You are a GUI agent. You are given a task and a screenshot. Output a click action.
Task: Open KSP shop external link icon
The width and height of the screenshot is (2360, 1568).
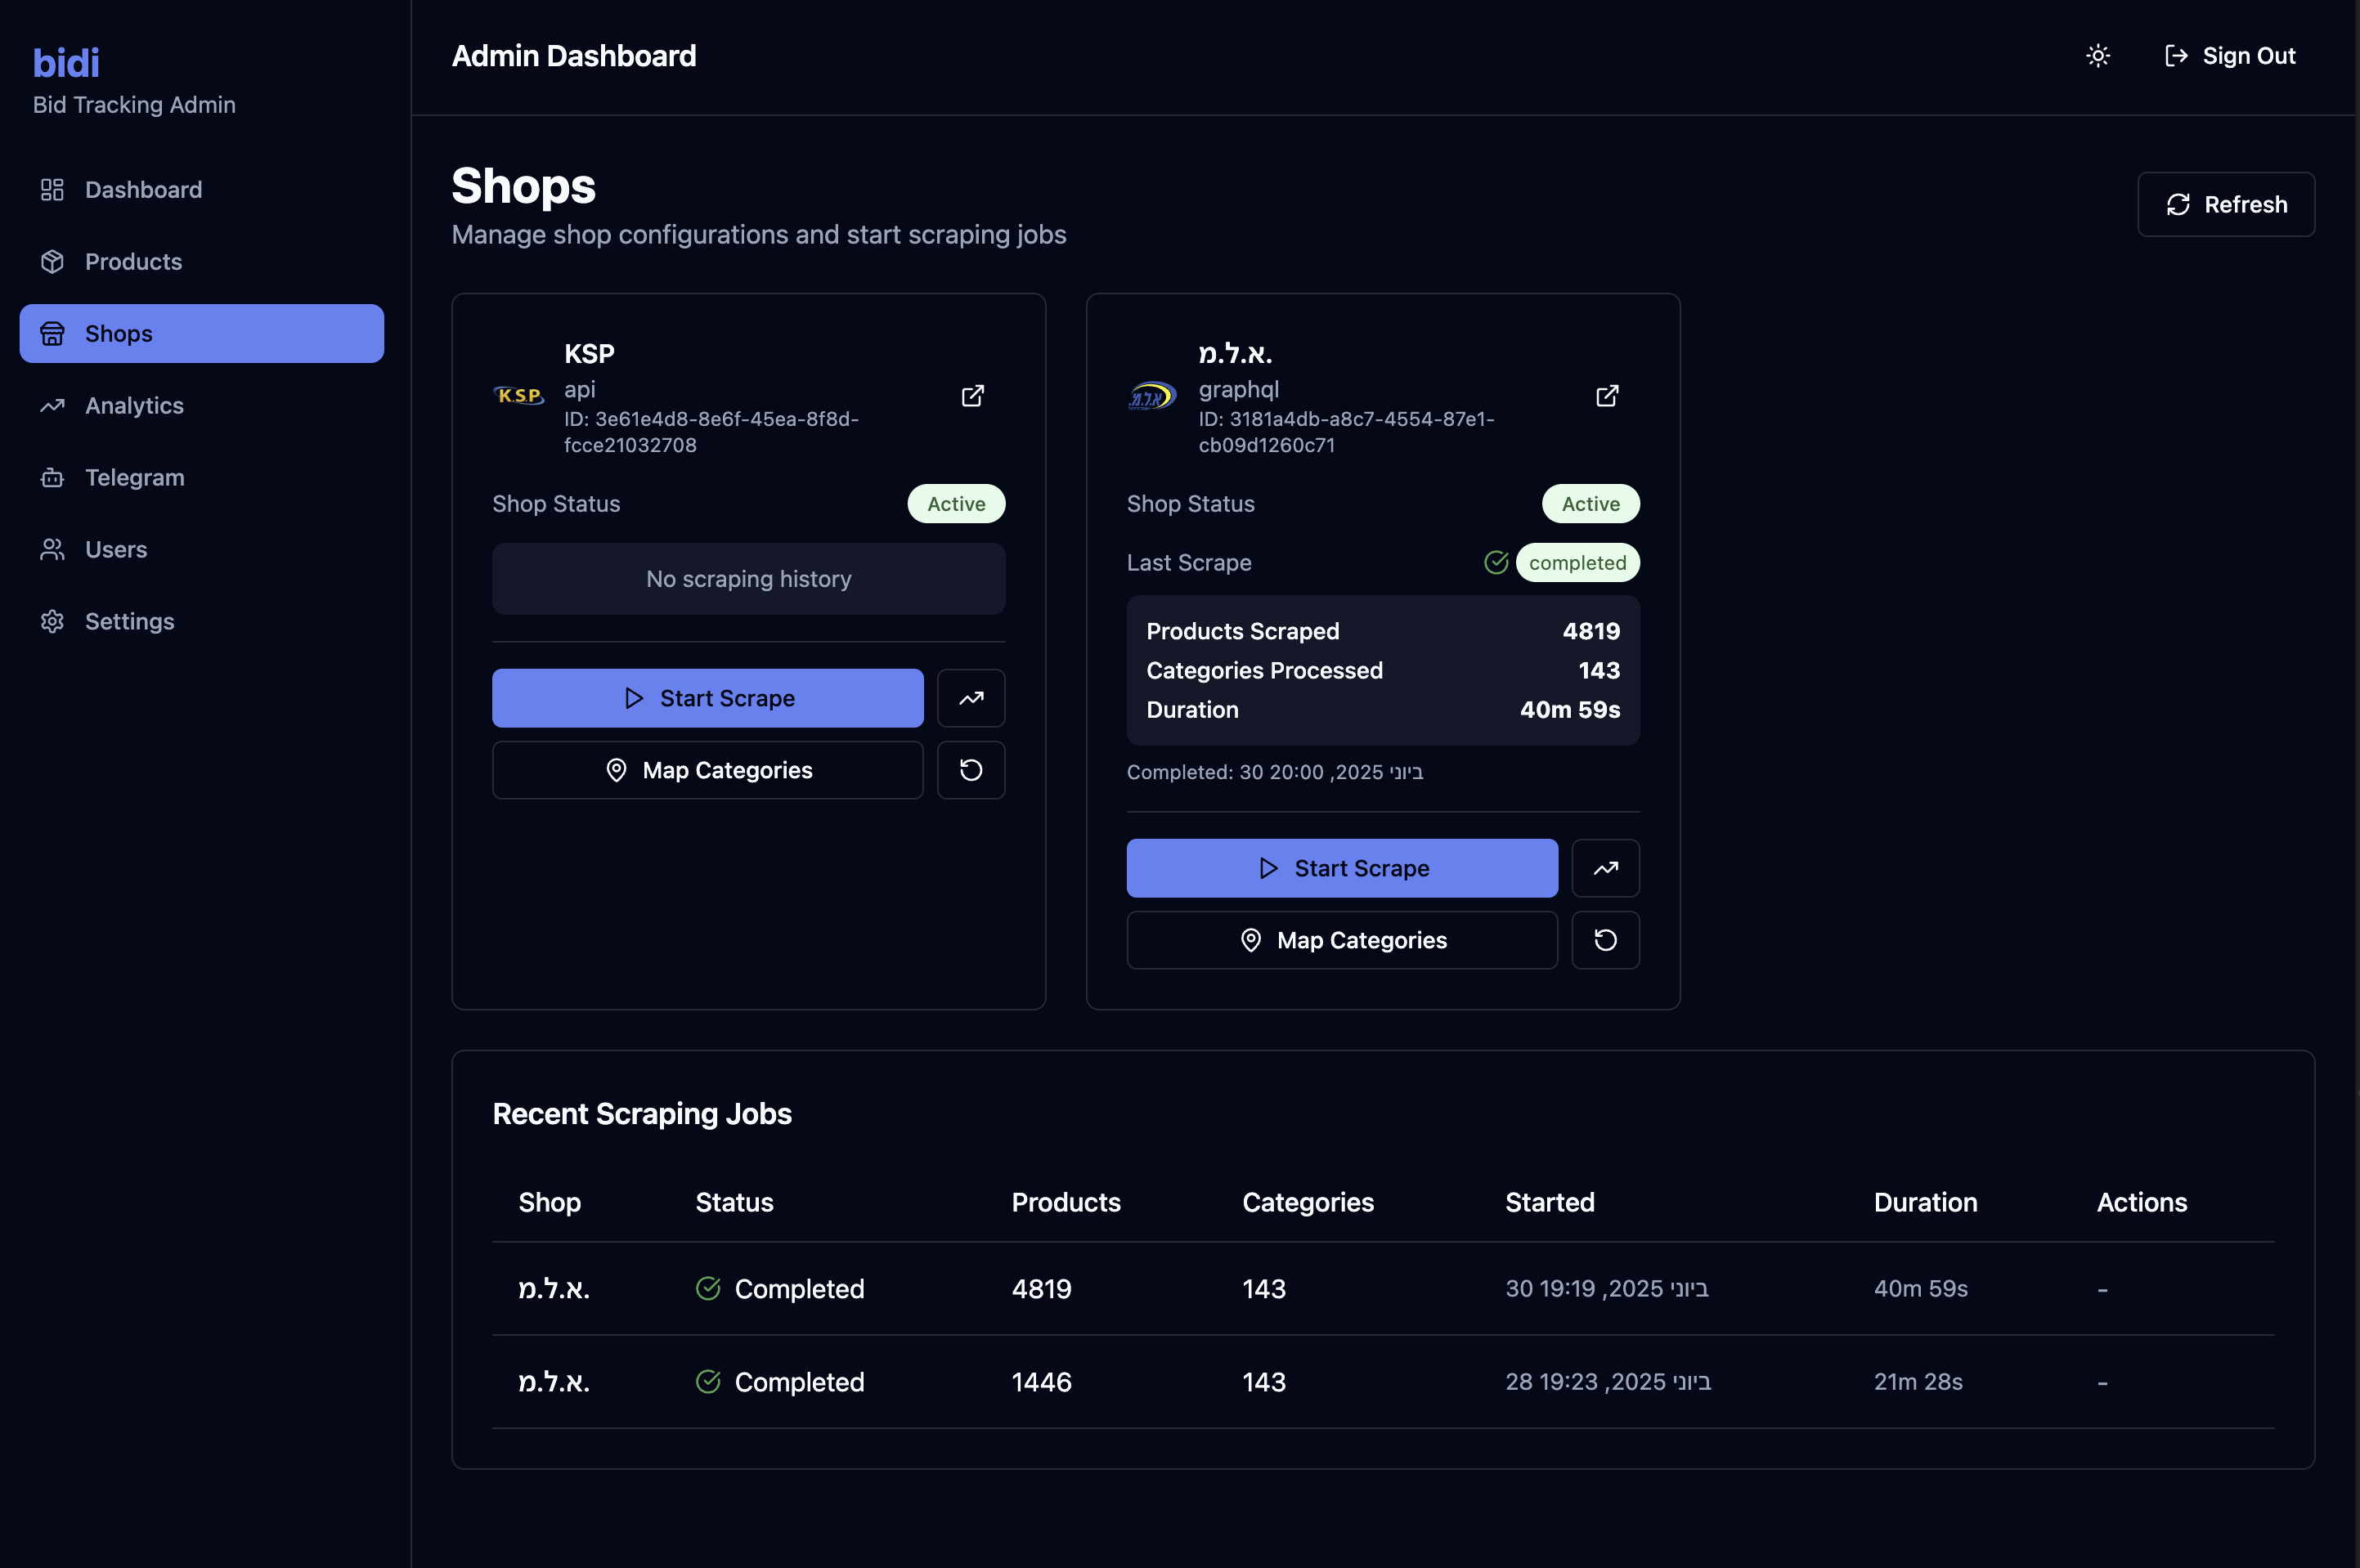(x=972, y=396)
